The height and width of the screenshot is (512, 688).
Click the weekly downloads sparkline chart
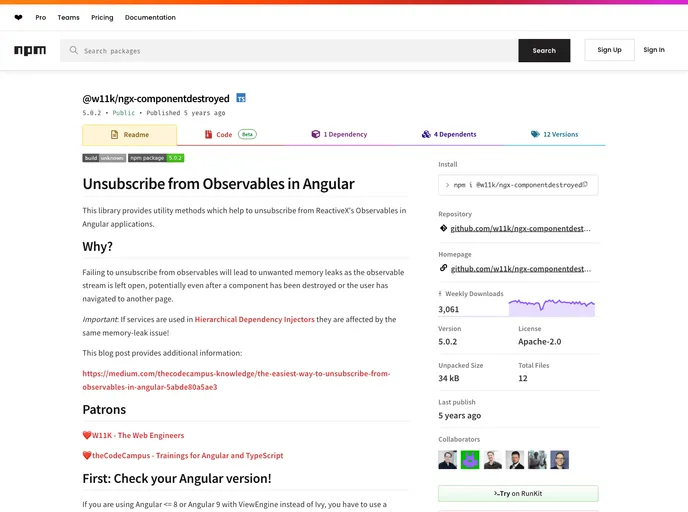pos(552,307)
